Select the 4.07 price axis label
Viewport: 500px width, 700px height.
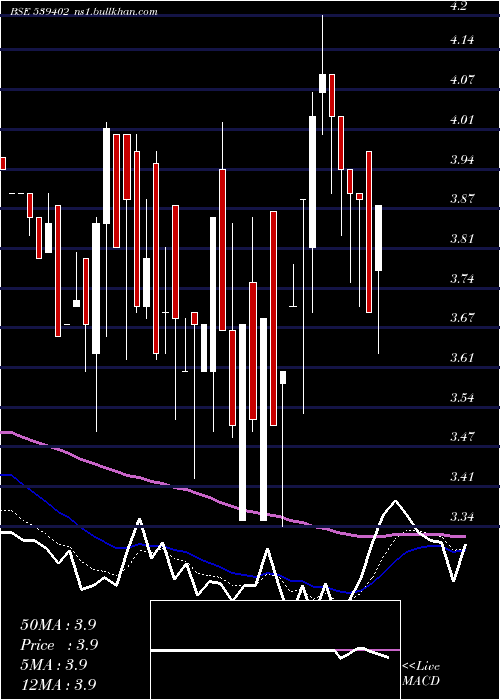pos(462,80)
